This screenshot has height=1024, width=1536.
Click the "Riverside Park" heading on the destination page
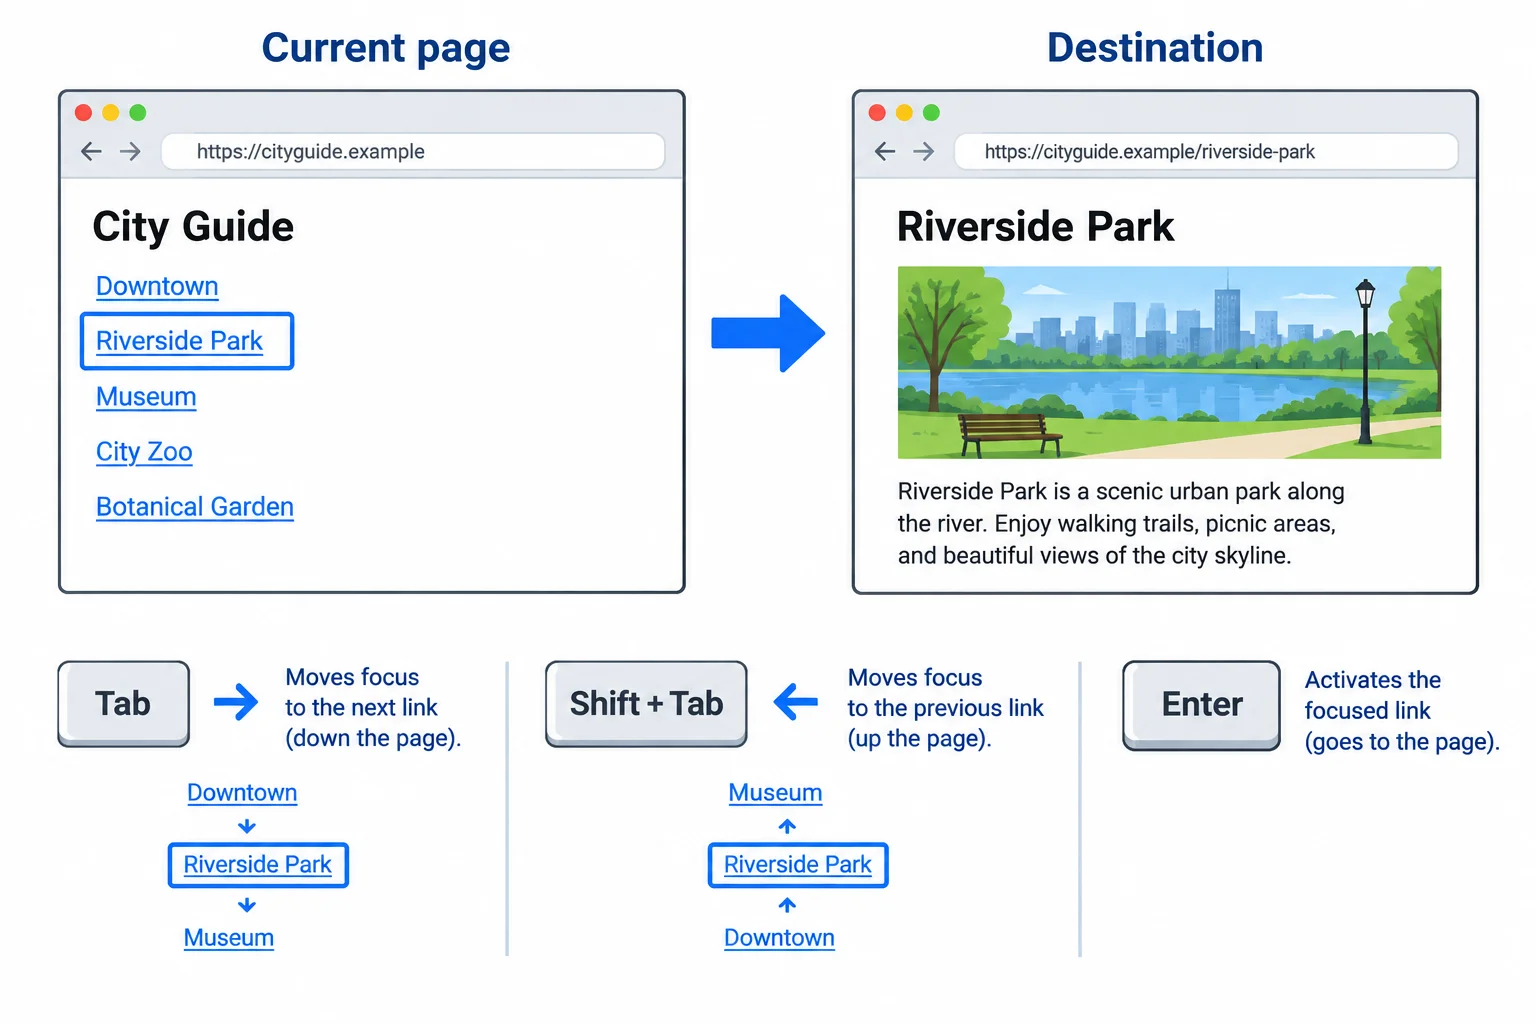pyautogui.click(x=1036, y=227)
